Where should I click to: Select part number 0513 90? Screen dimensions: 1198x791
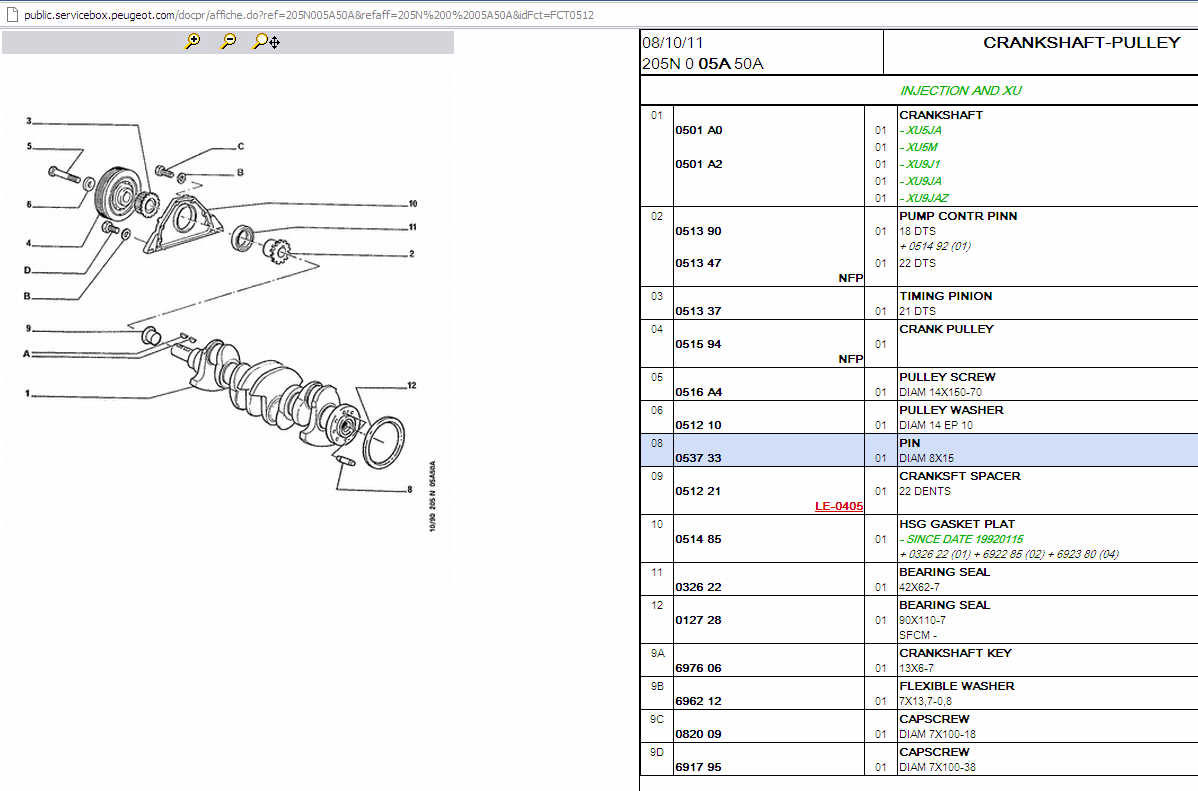point(698,231)
